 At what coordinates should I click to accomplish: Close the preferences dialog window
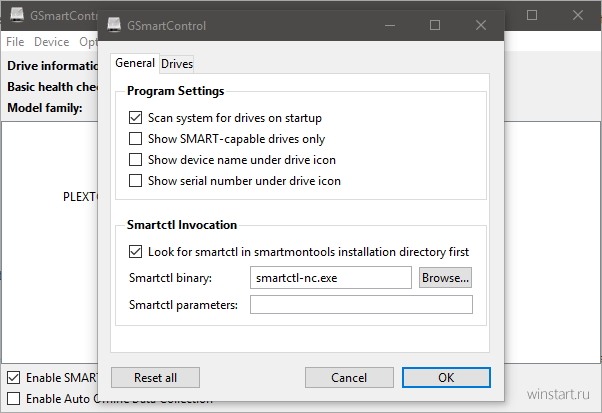(x=481, y=25)
